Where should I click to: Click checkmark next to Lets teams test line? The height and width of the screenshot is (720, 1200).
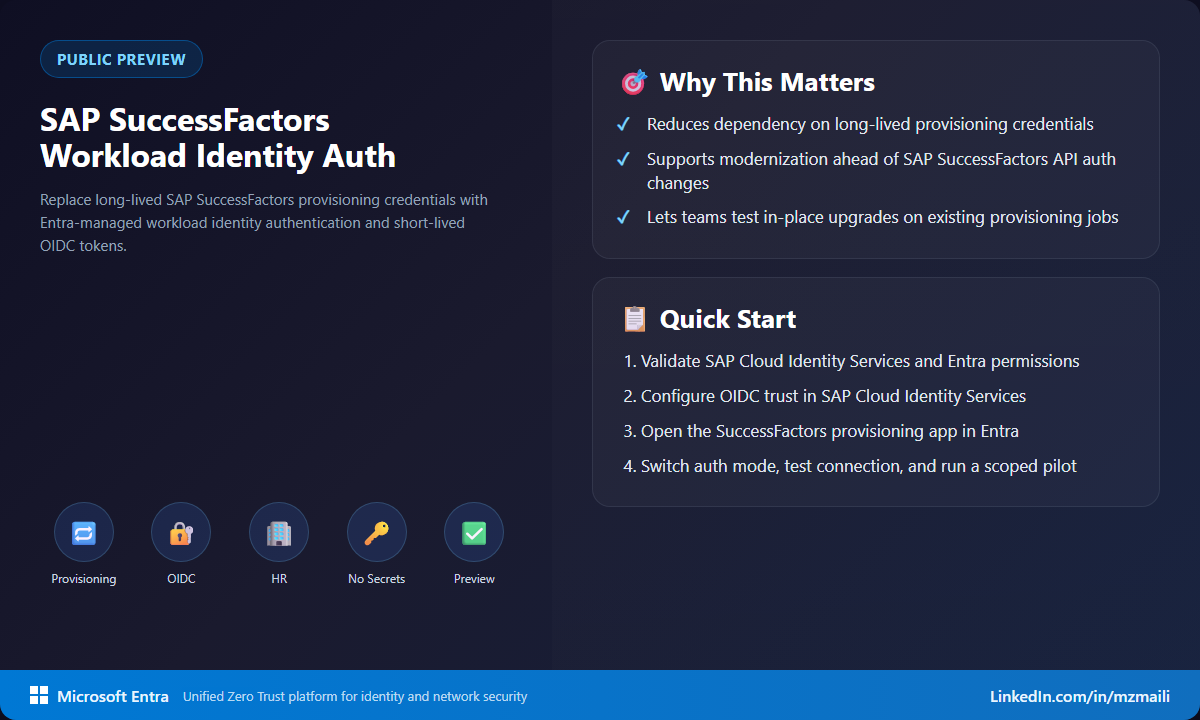[623, 217]
